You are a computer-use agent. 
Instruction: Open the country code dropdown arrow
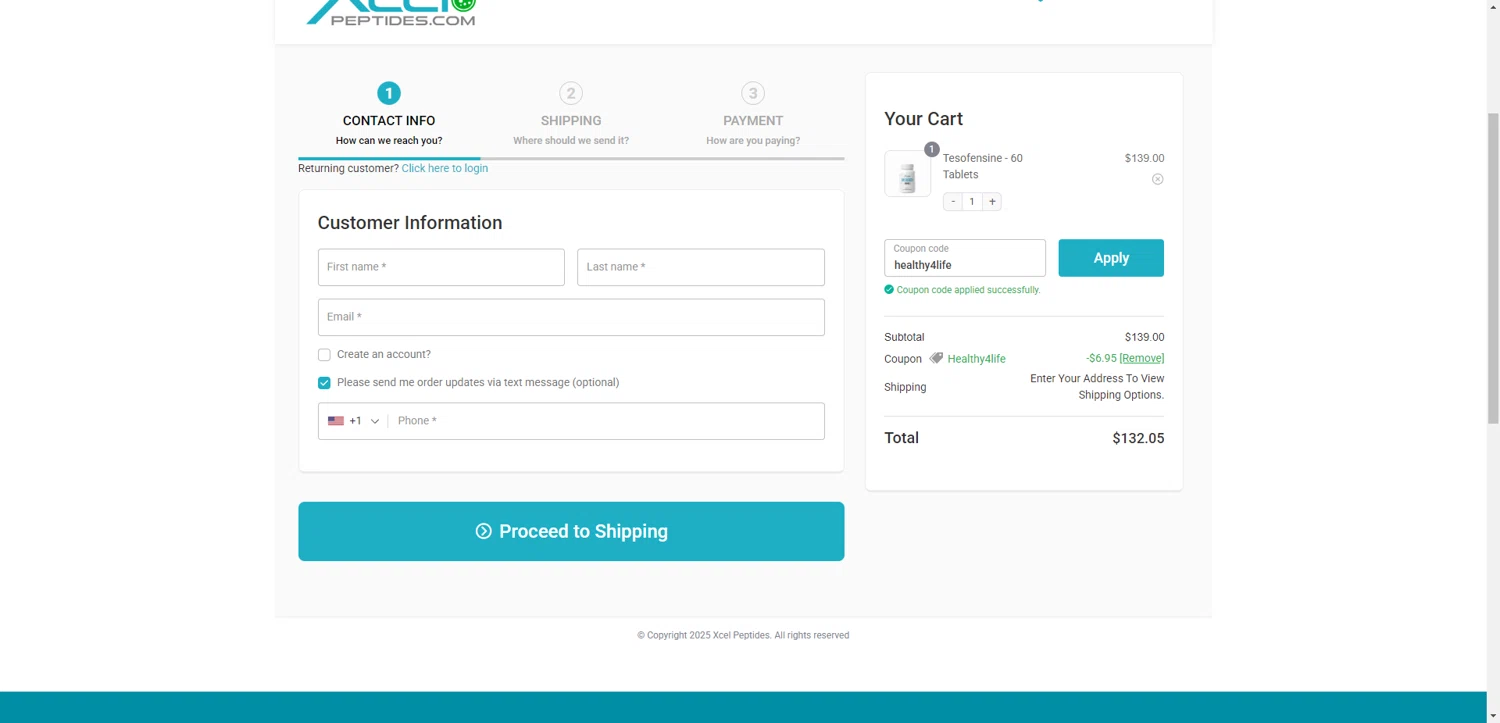[375, 421]
